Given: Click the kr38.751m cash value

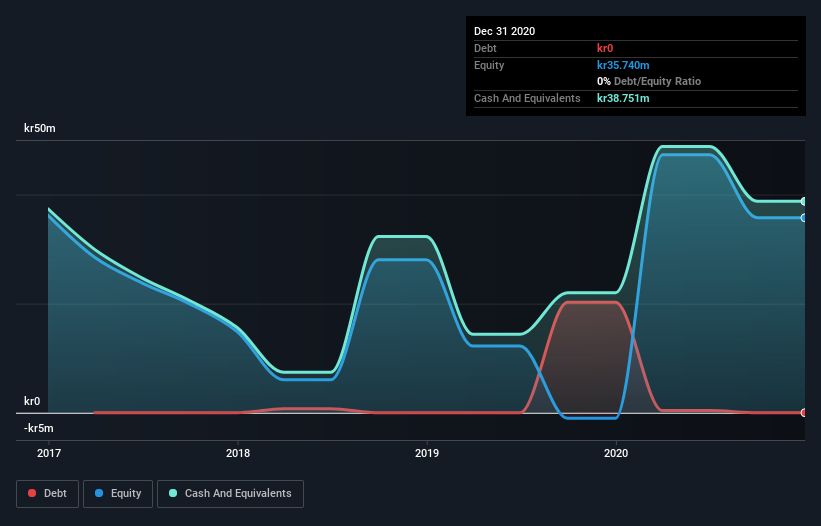Looking at the screenshot, I should (623, 98).
